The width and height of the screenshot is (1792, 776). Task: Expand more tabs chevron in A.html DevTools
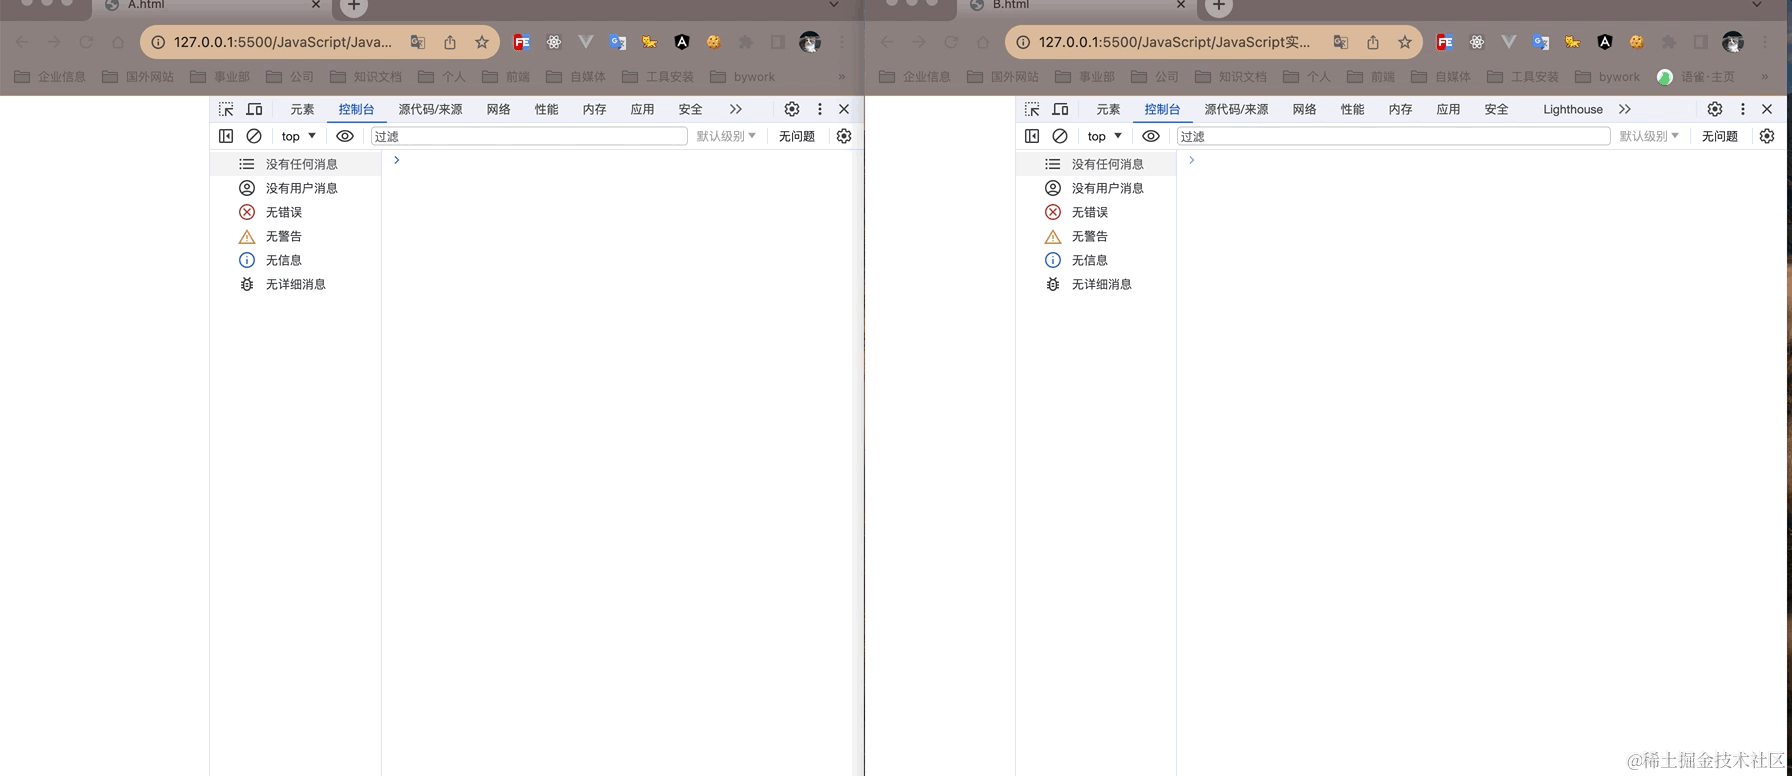pyautogui.click(x=735, y=109)
